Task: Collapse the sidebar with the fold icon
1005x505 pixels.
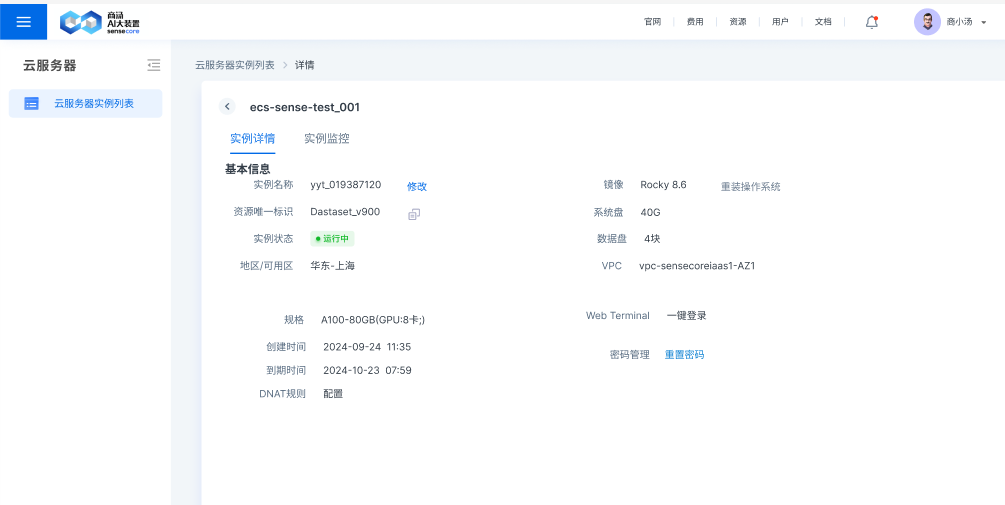Action: [153, 65]
